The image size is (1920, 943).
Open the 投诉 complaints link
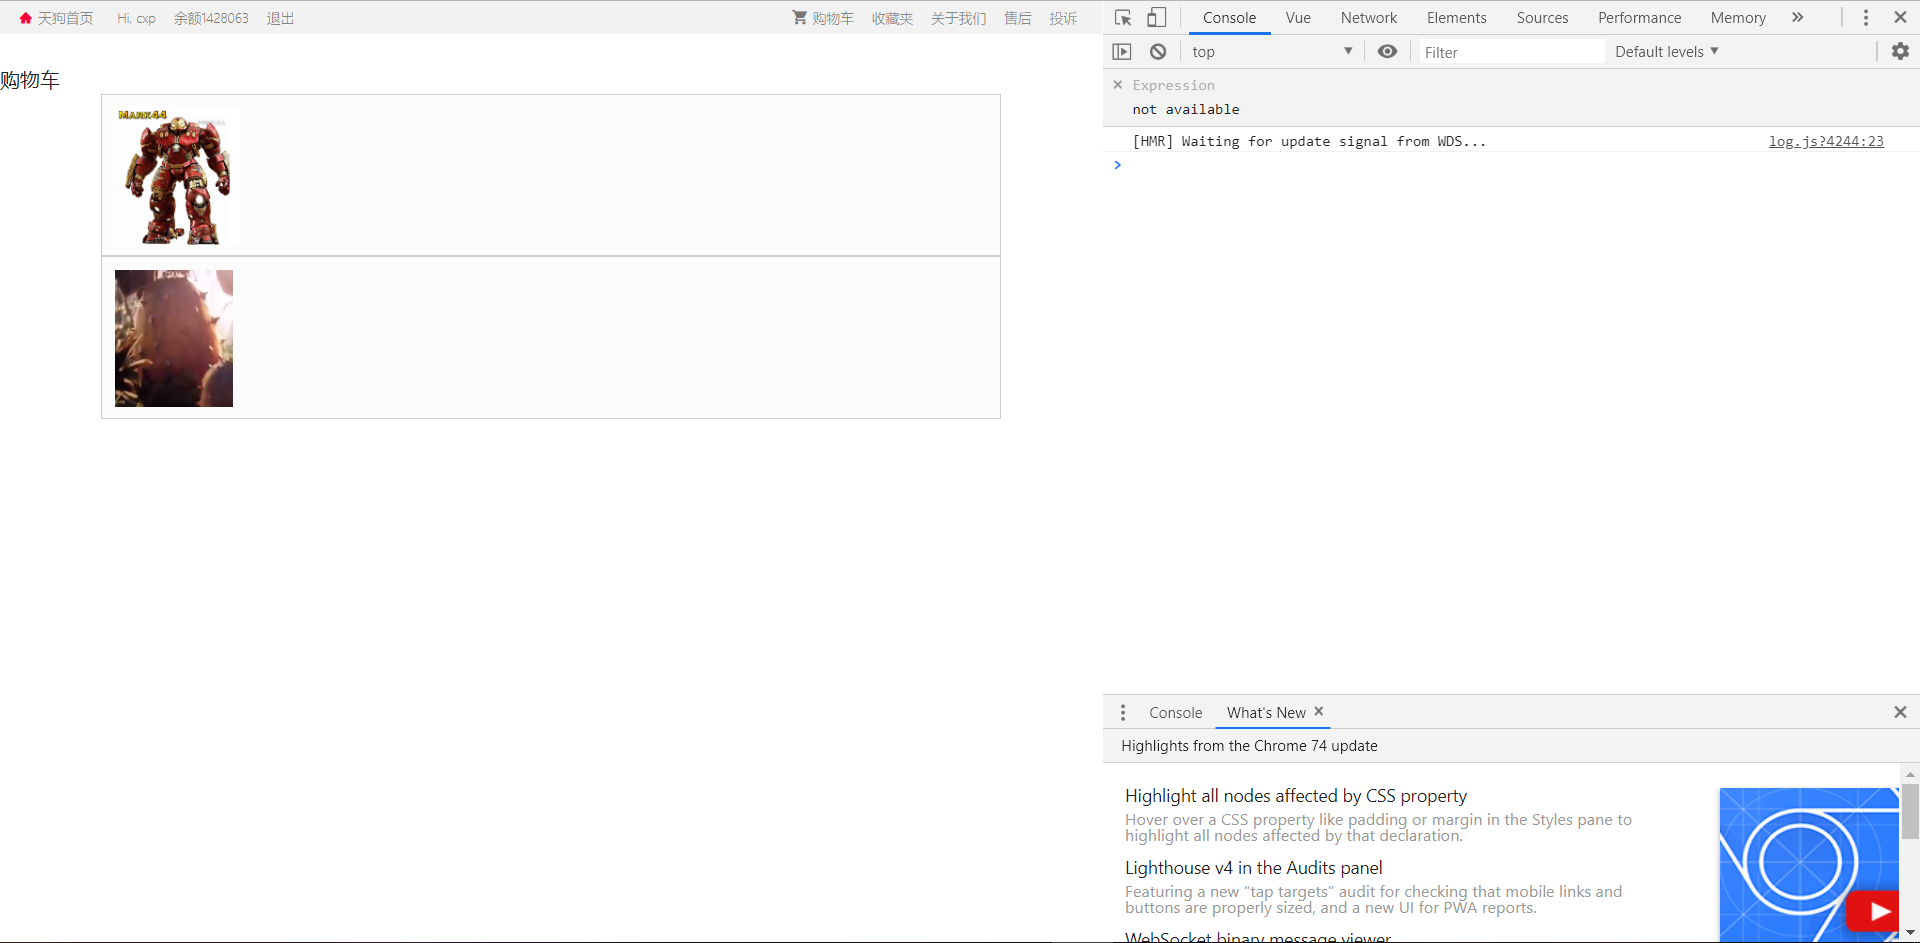click(x=1063, y=18)
